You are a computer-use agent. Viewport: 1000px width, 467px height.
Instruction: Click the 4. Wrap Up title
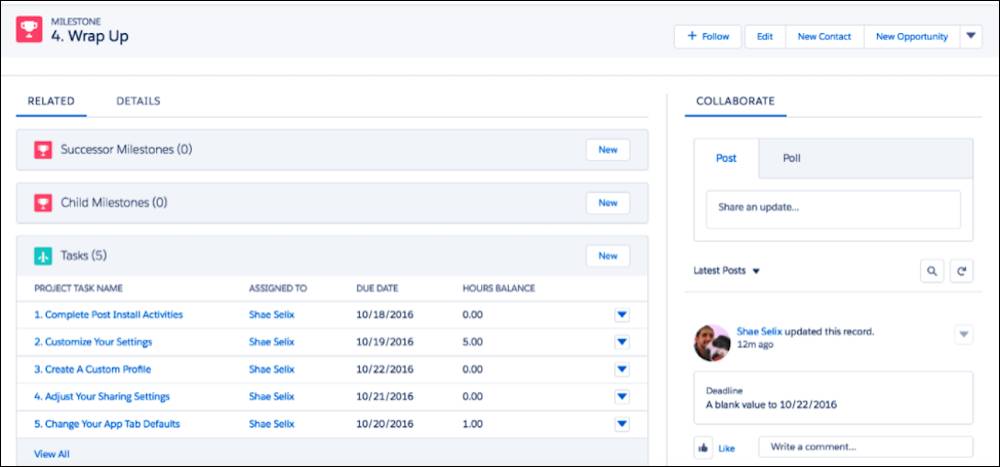90,36
